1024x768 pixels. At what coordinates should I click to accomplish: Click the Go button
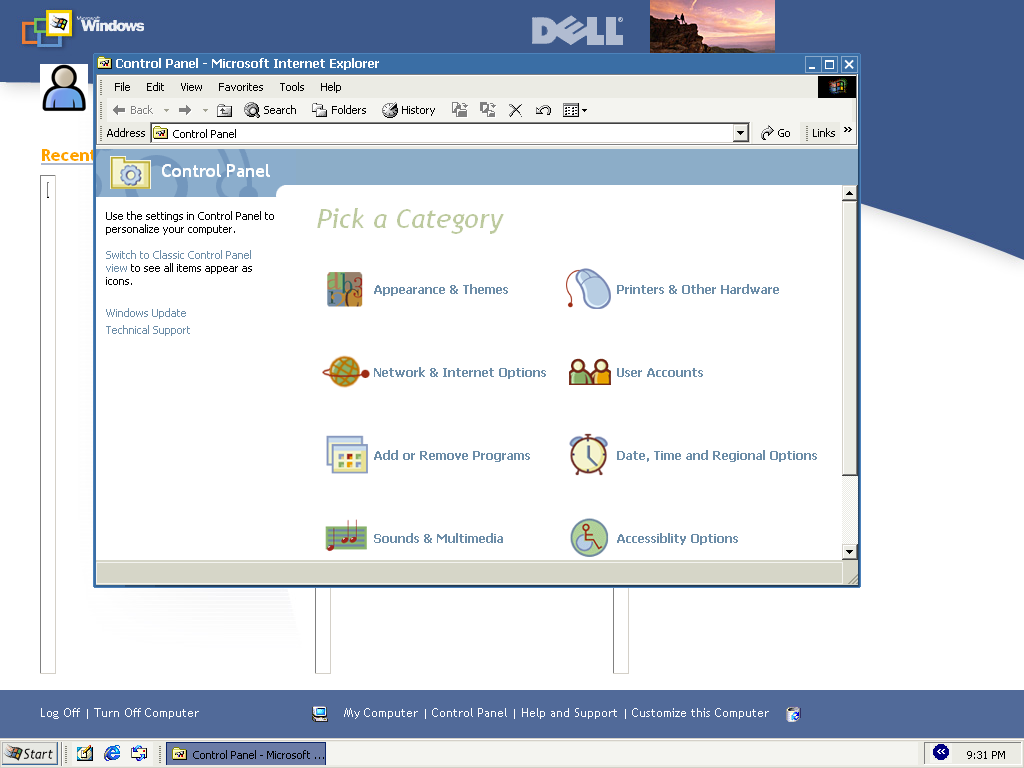coord(776,133)
